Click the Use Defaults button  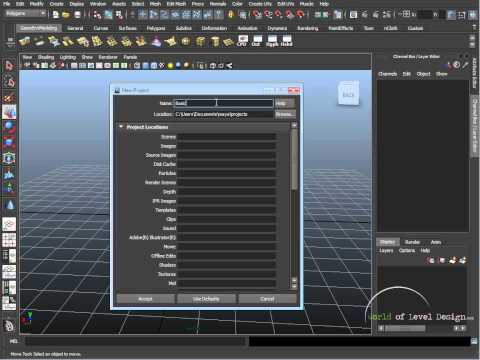click(x=206, y=299)
